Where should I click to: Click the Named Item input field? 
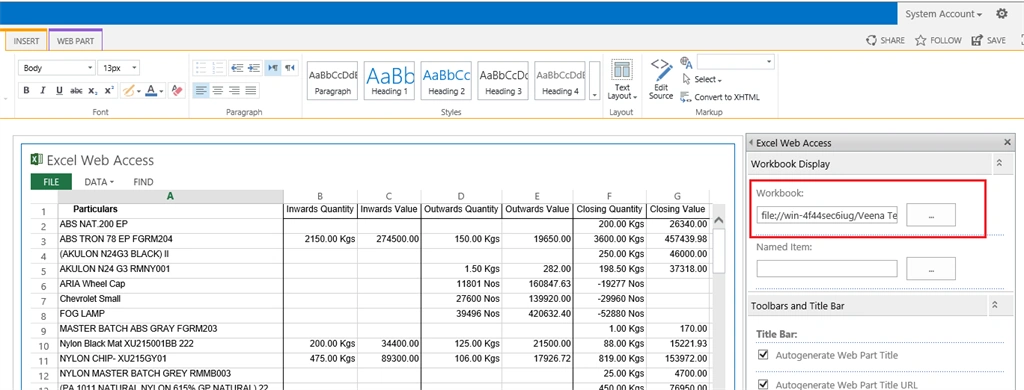827,268
